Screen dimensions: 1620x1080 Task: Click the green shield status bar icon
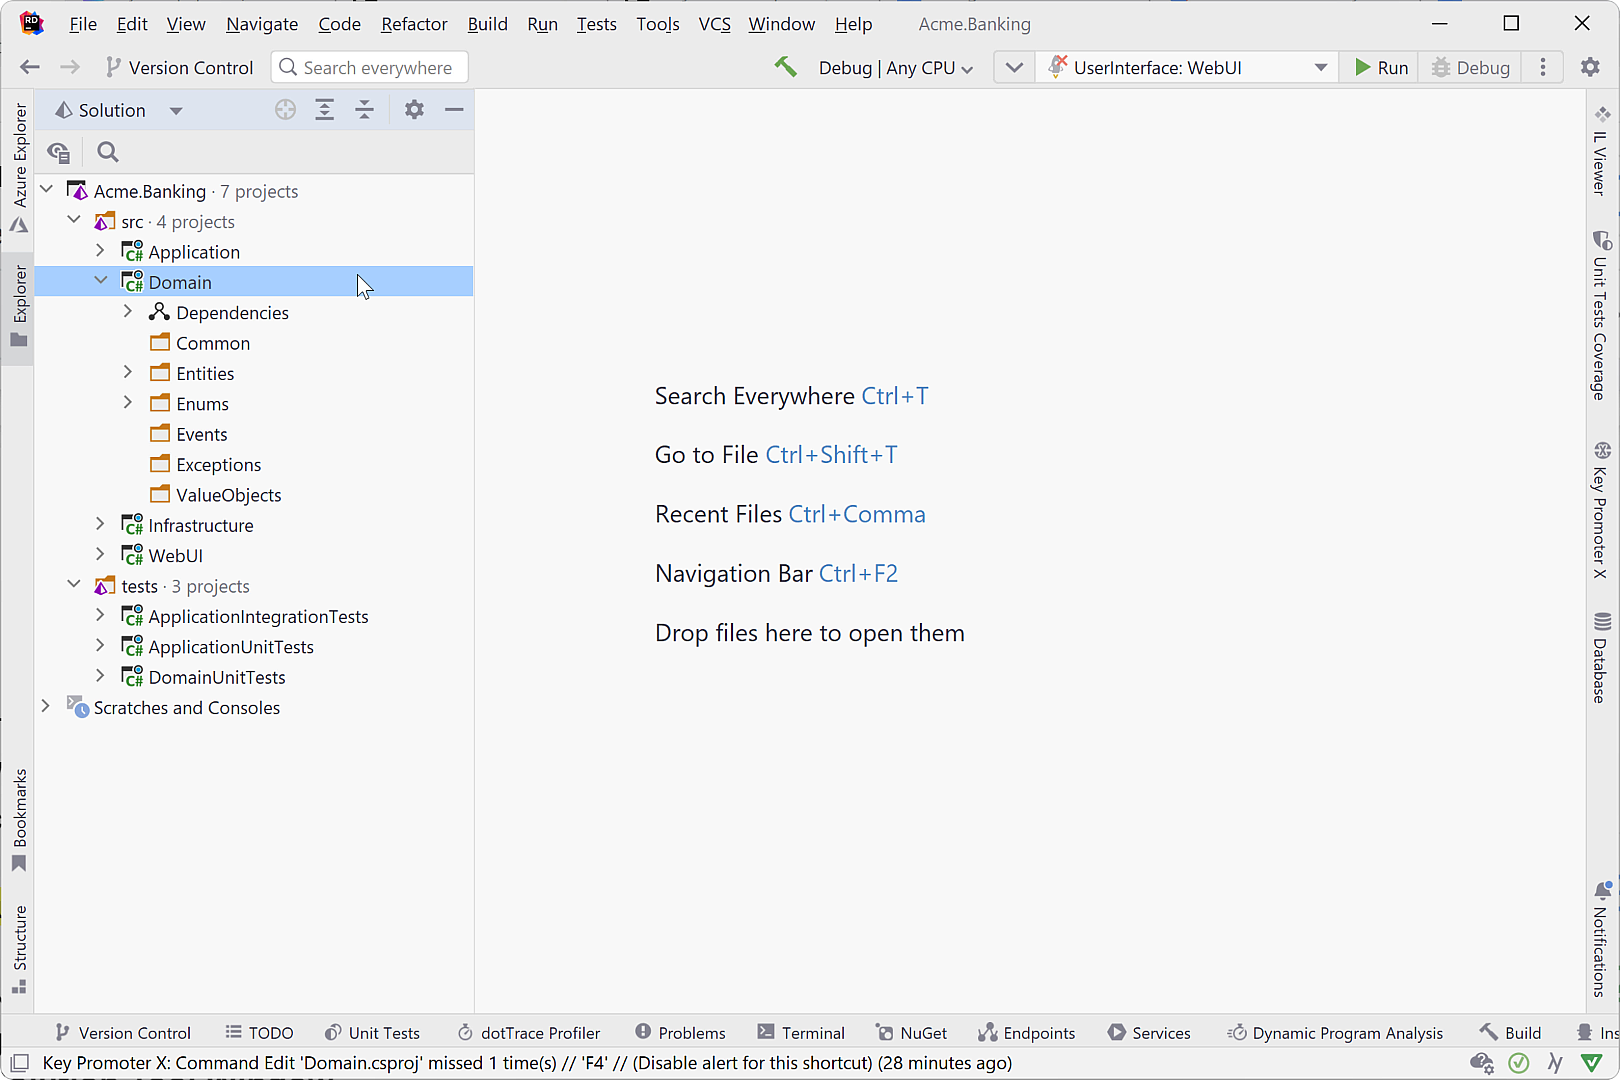click(1591, 1063)
